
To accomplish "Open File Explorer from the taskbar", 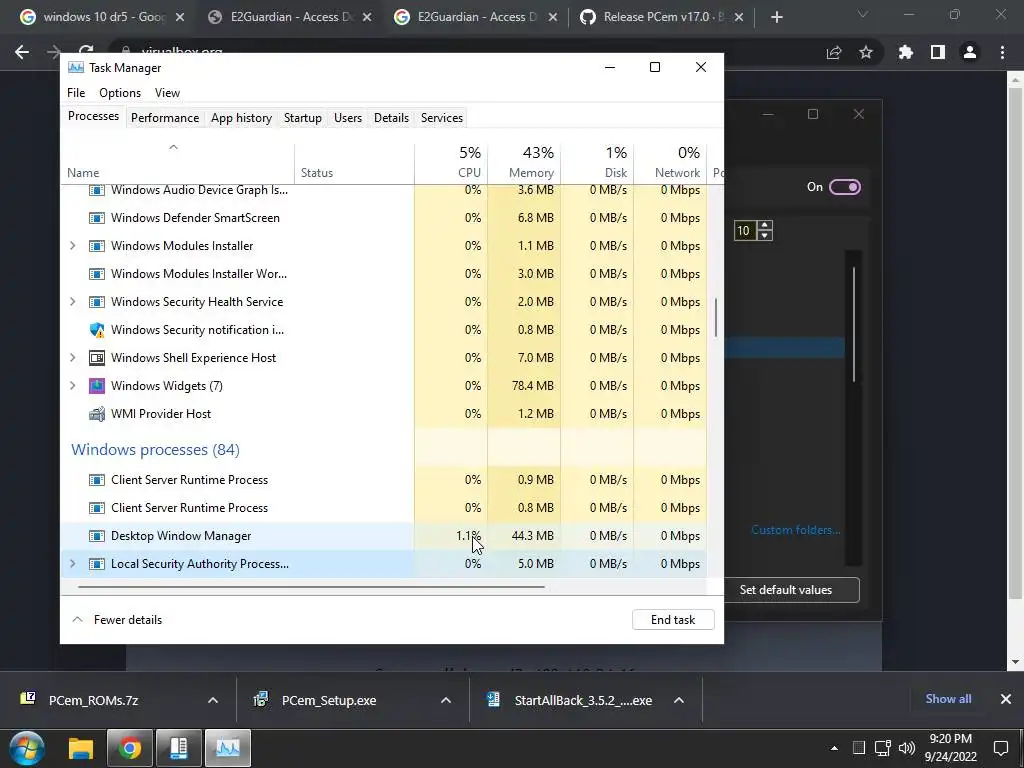I will click(x=81, y=748).
